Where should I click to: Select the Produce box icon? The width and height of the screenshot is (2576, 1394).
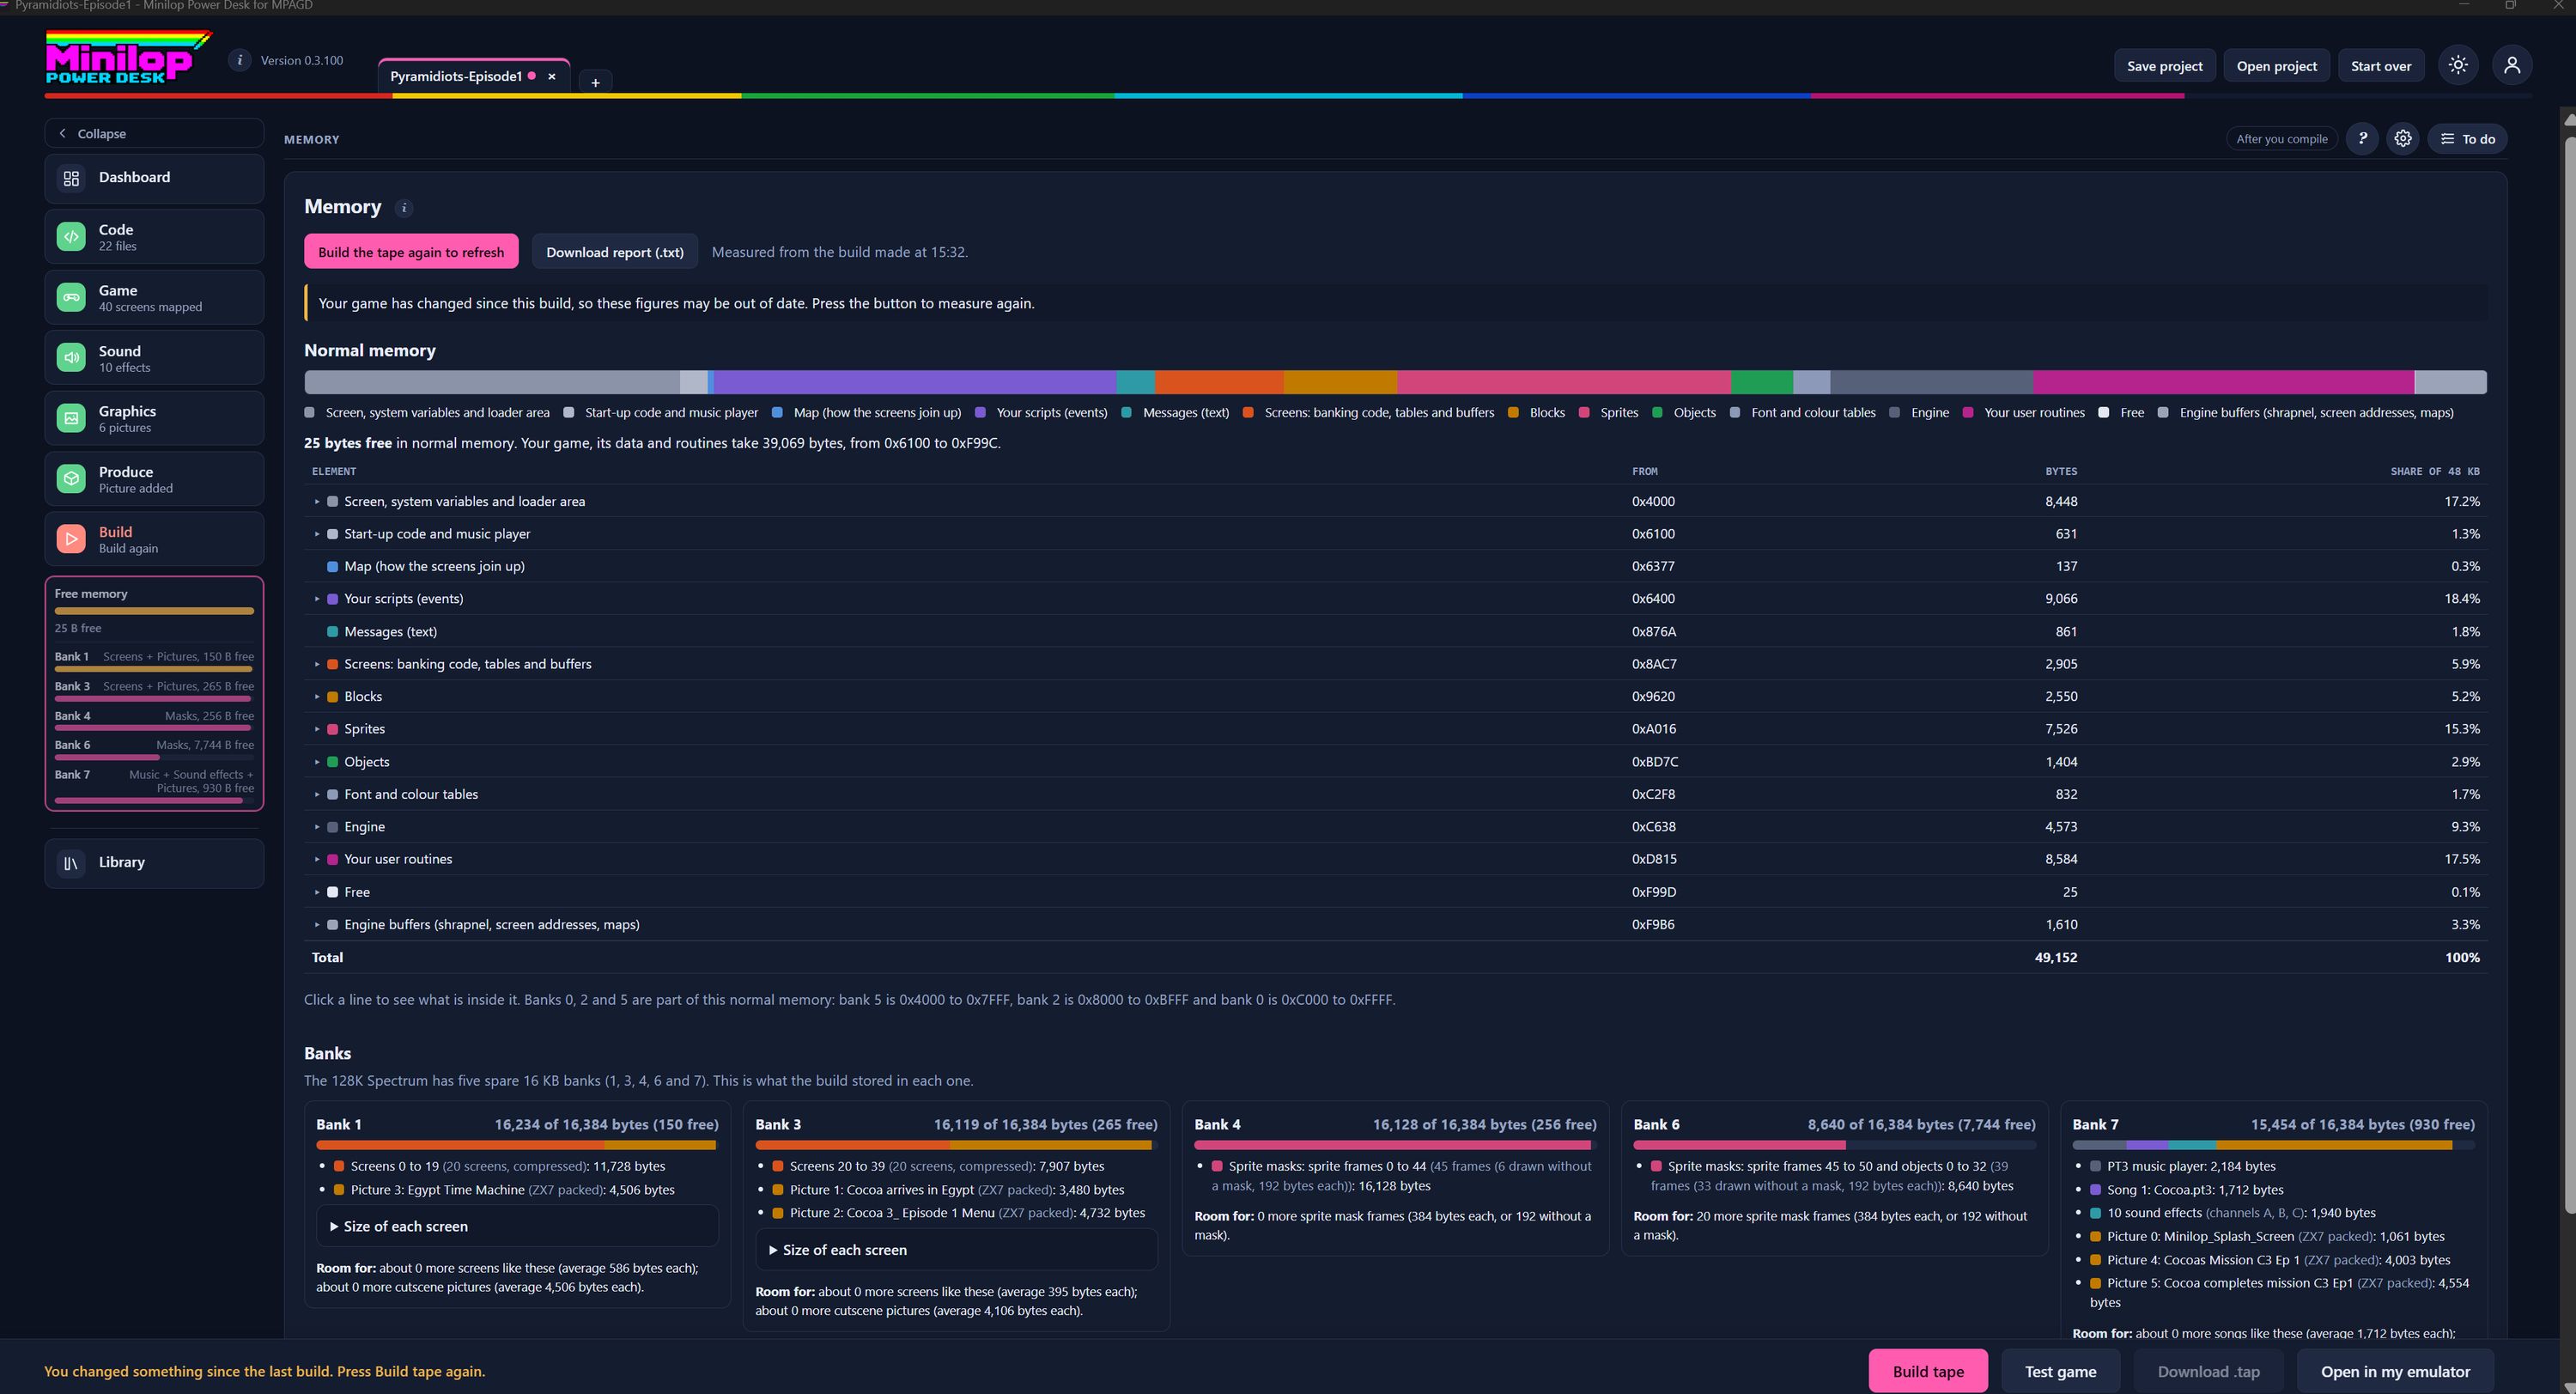coord(71,479)
